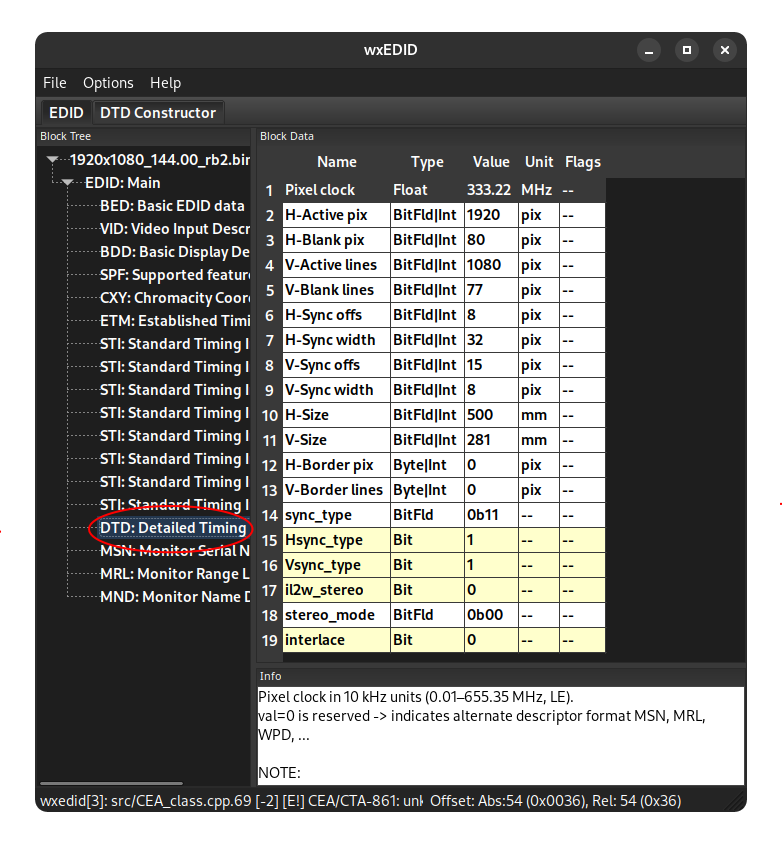
Task: Select the V-Border lines value cell
Action: tap(491, 490)
